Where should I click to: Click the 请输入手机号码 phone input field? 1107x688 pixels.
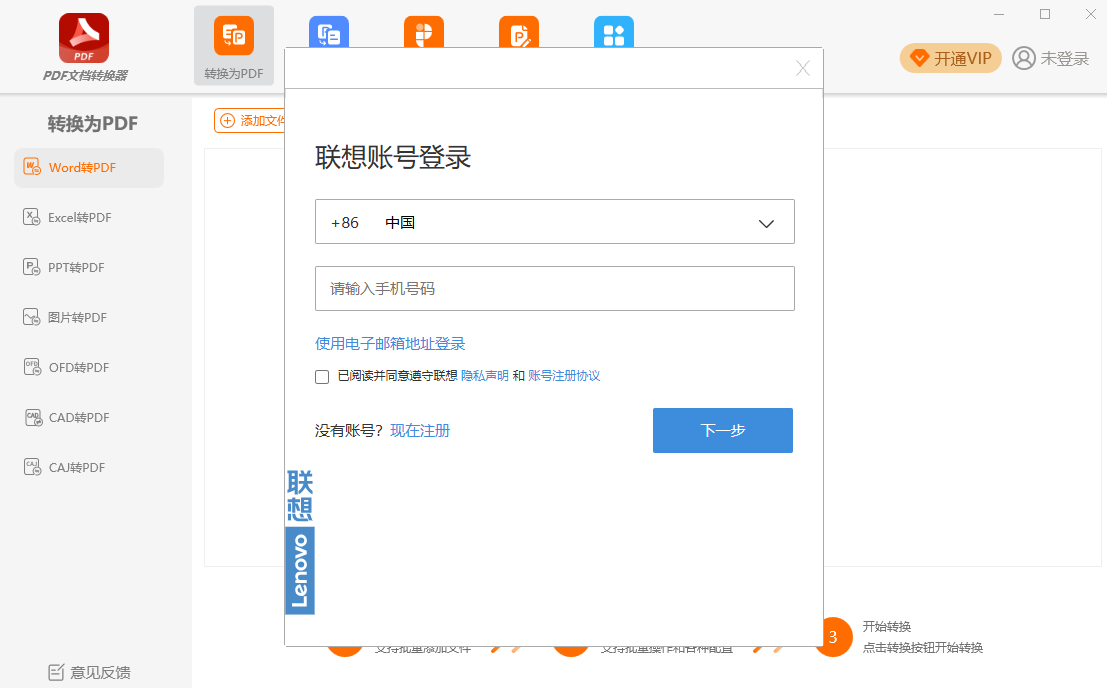555,289
